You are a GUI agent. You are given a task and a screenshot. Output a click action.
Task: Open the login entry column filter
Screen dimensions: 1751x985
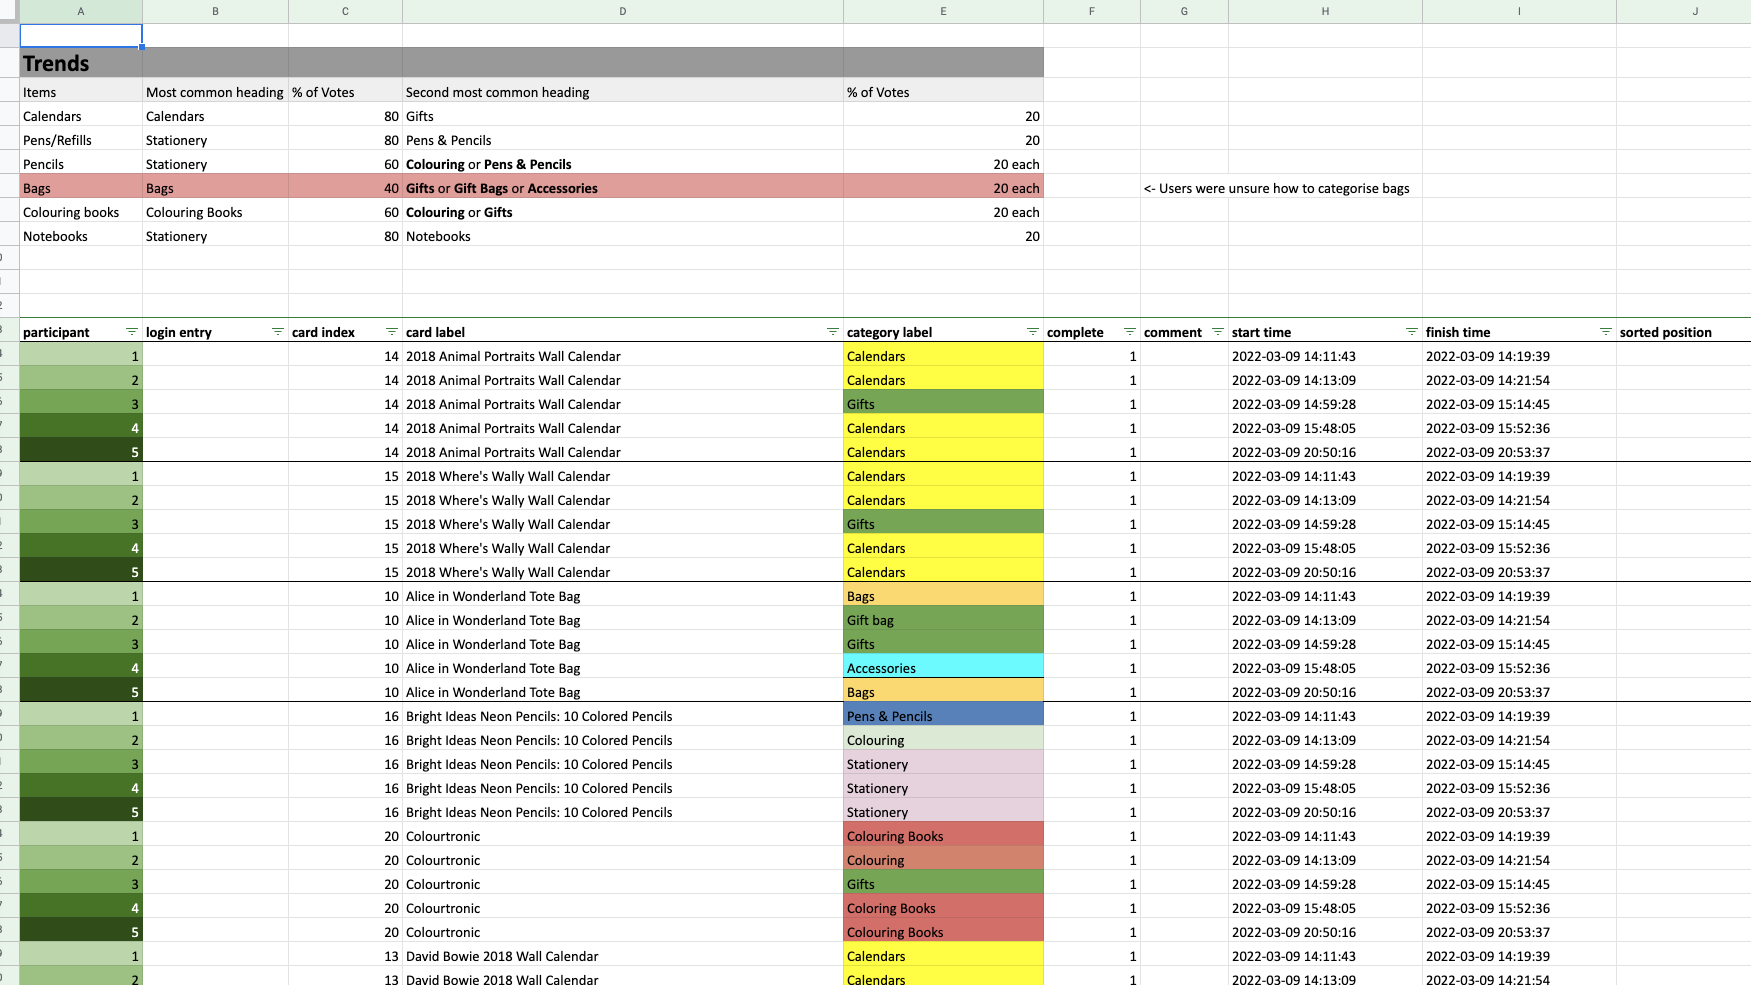coord(278,332)
